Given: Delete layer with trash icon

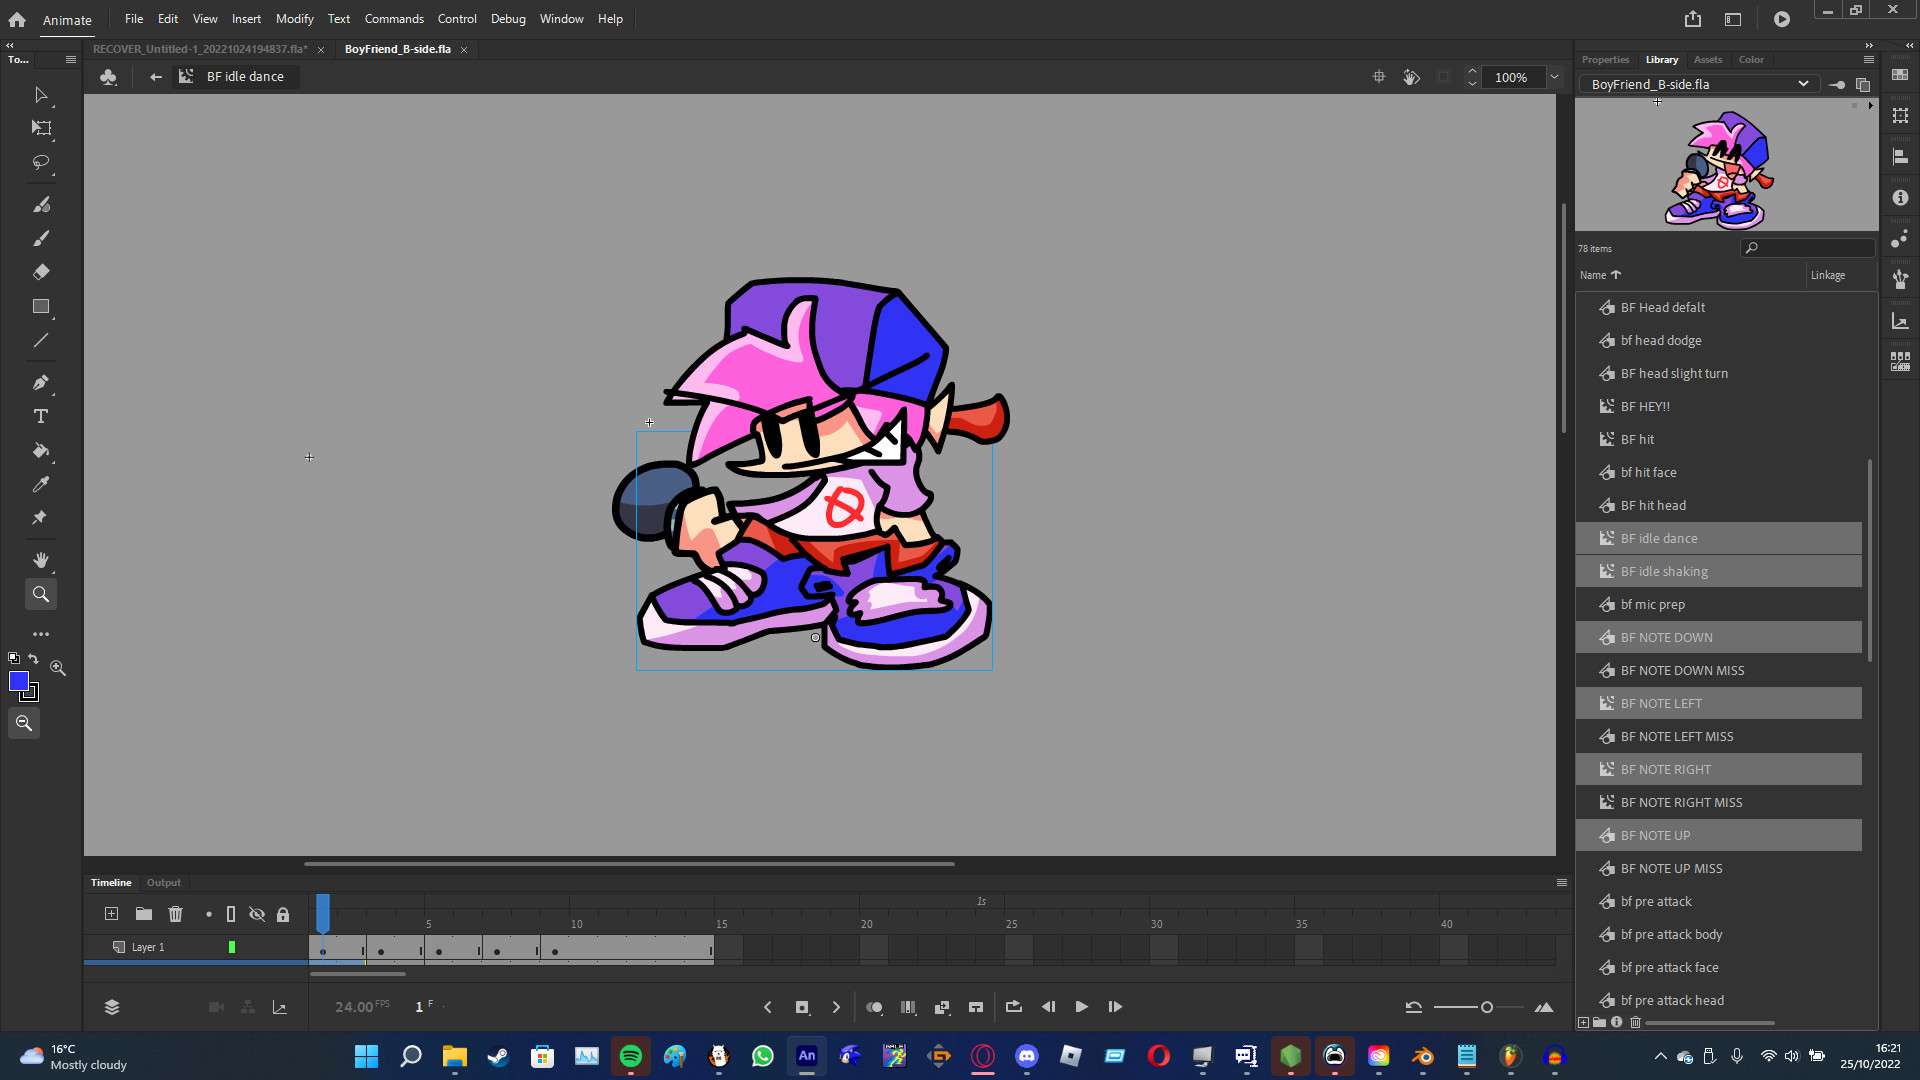Looking at the screenshot, I should [176, 914].
